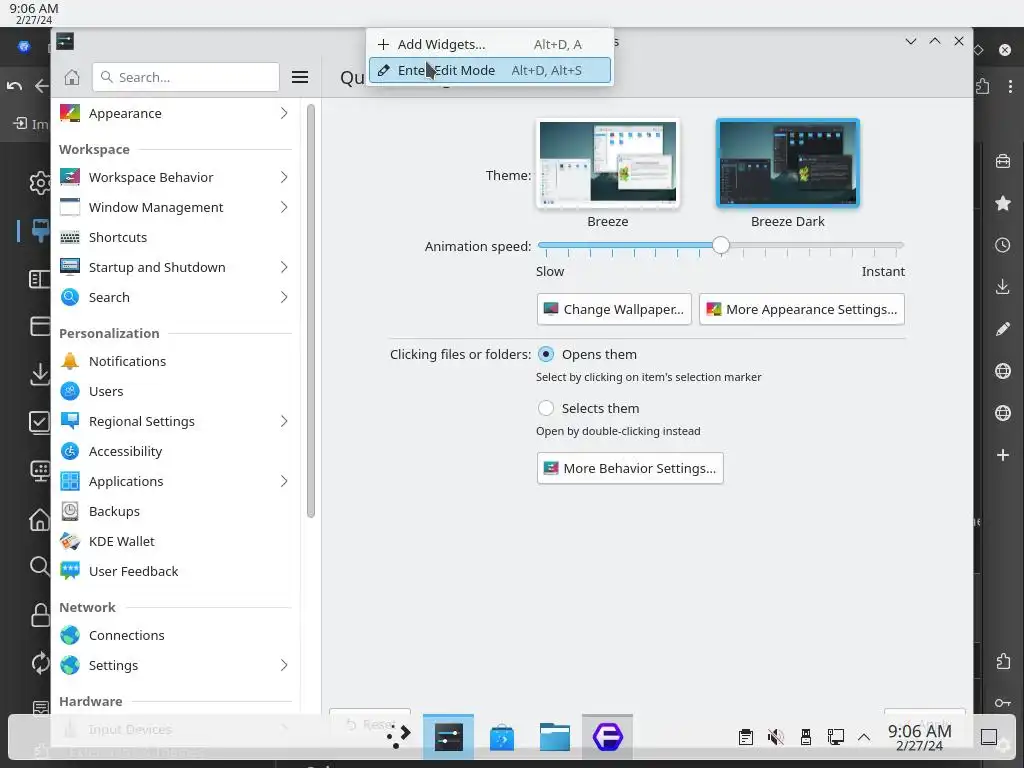Click System Settings title bar app icon
The width and height of the screenshot is (1024, 768).
click(x=65, y=41)
